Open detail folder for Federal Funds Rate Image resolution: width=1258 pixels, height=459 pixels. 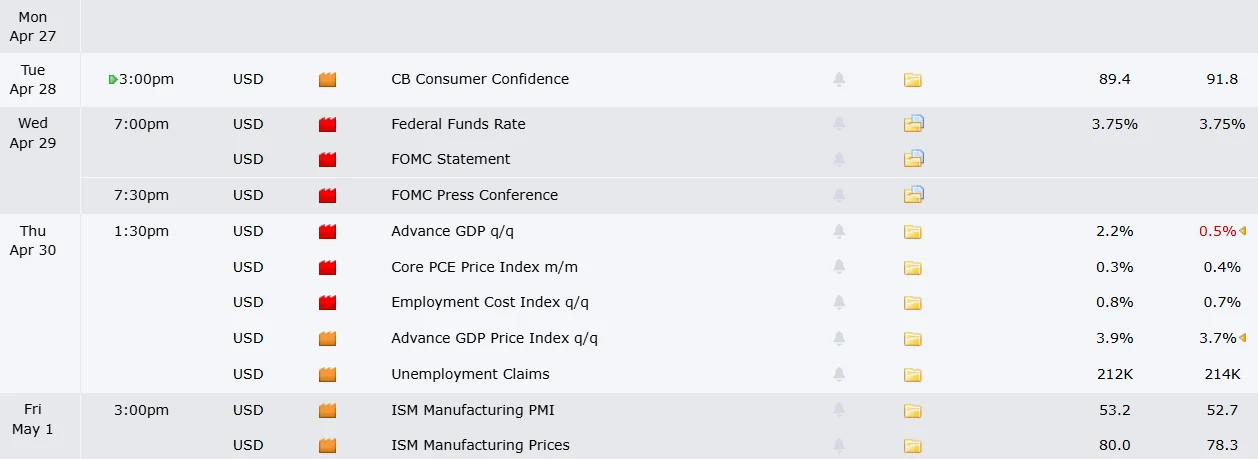coord(913,124)
